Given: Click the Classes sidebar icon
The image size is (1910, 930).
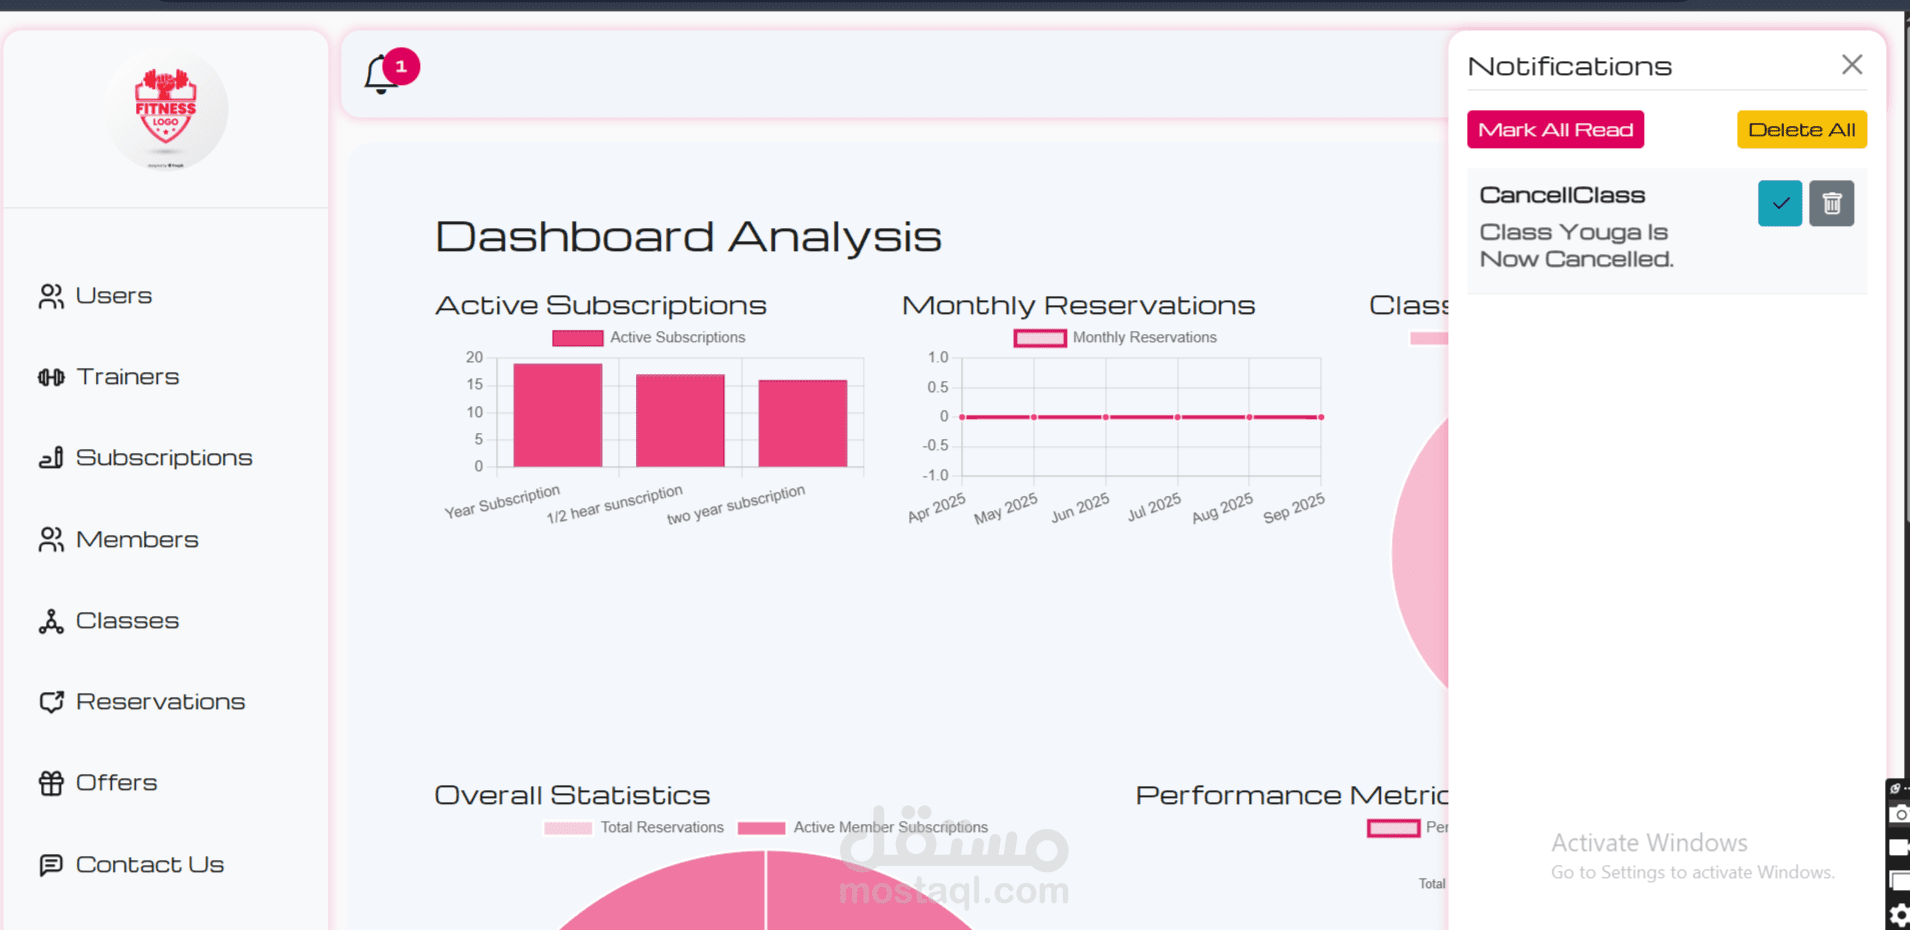Looking at the screenshot, I should tap(51, 621).
